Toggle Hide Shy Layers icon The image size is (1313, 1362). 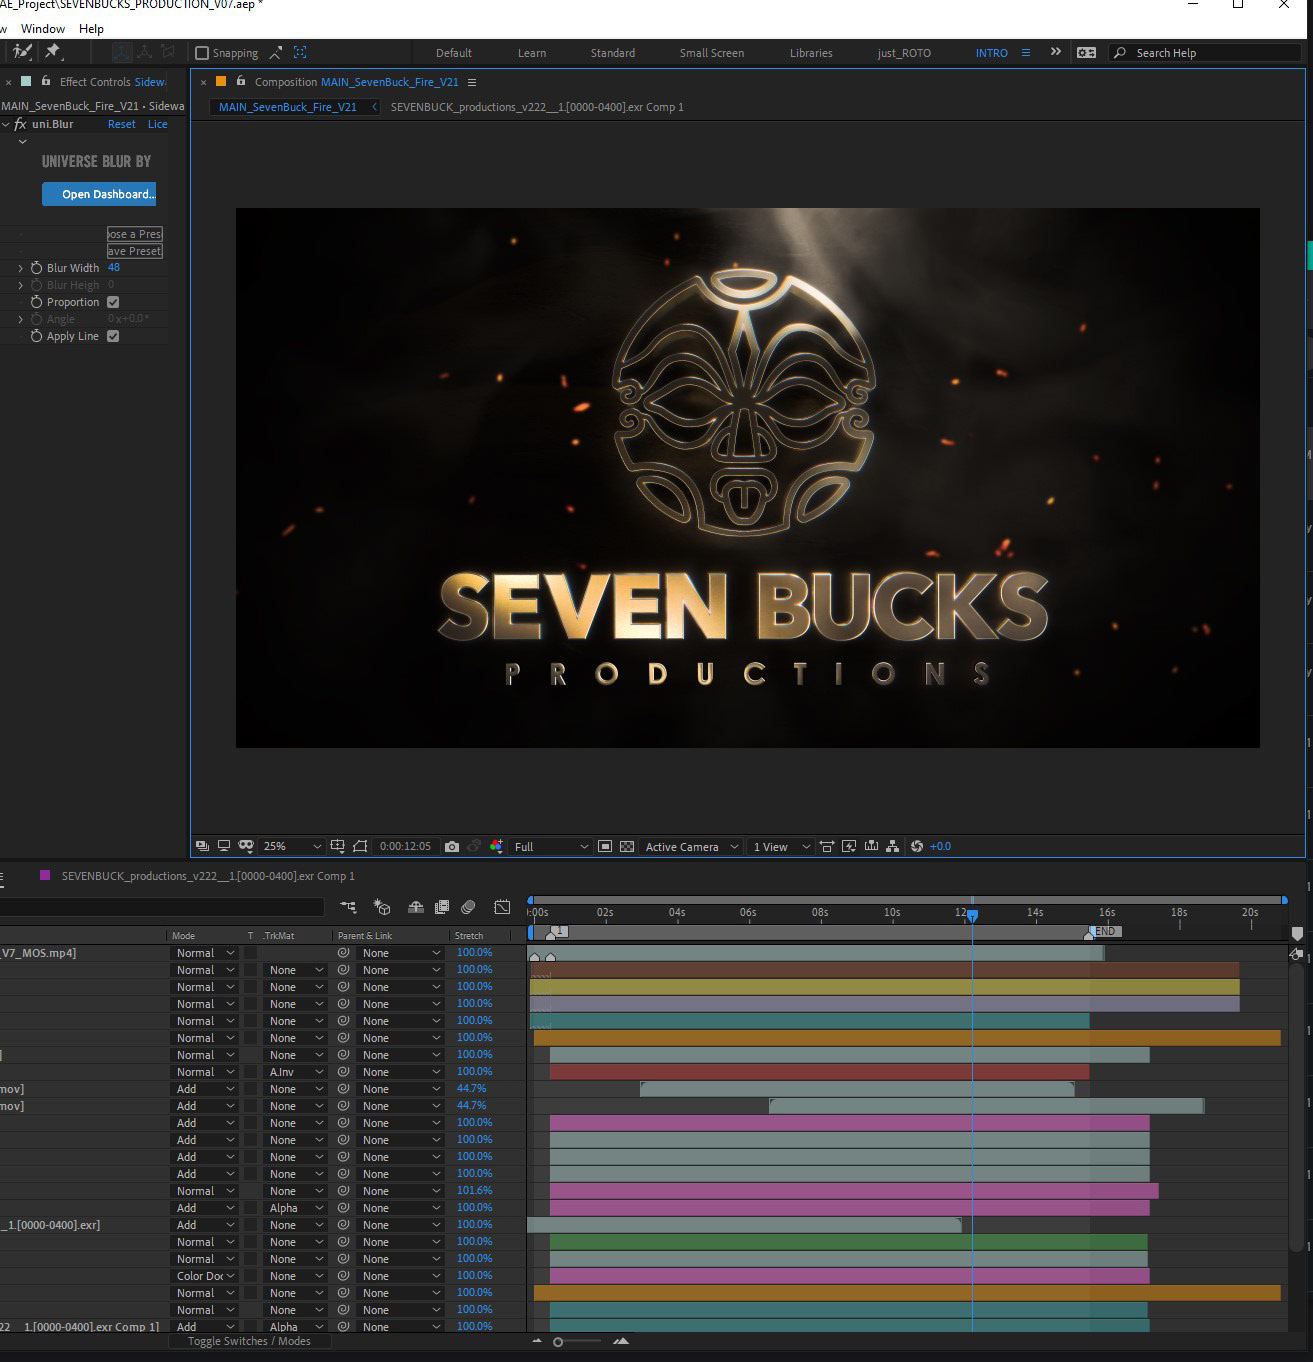(x=415, y=907)
